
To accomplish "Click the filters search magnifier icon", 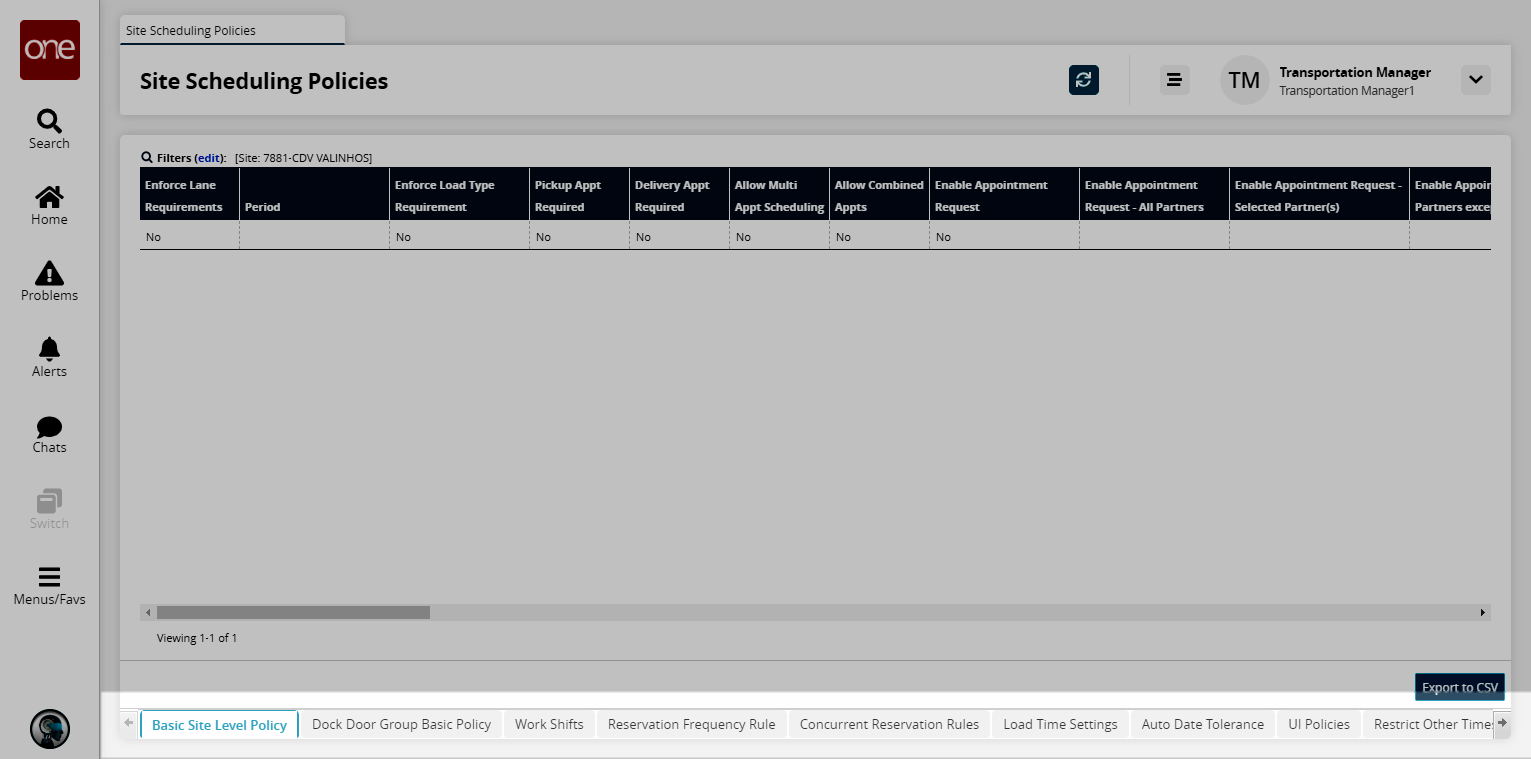I will [x=147, y=157].
